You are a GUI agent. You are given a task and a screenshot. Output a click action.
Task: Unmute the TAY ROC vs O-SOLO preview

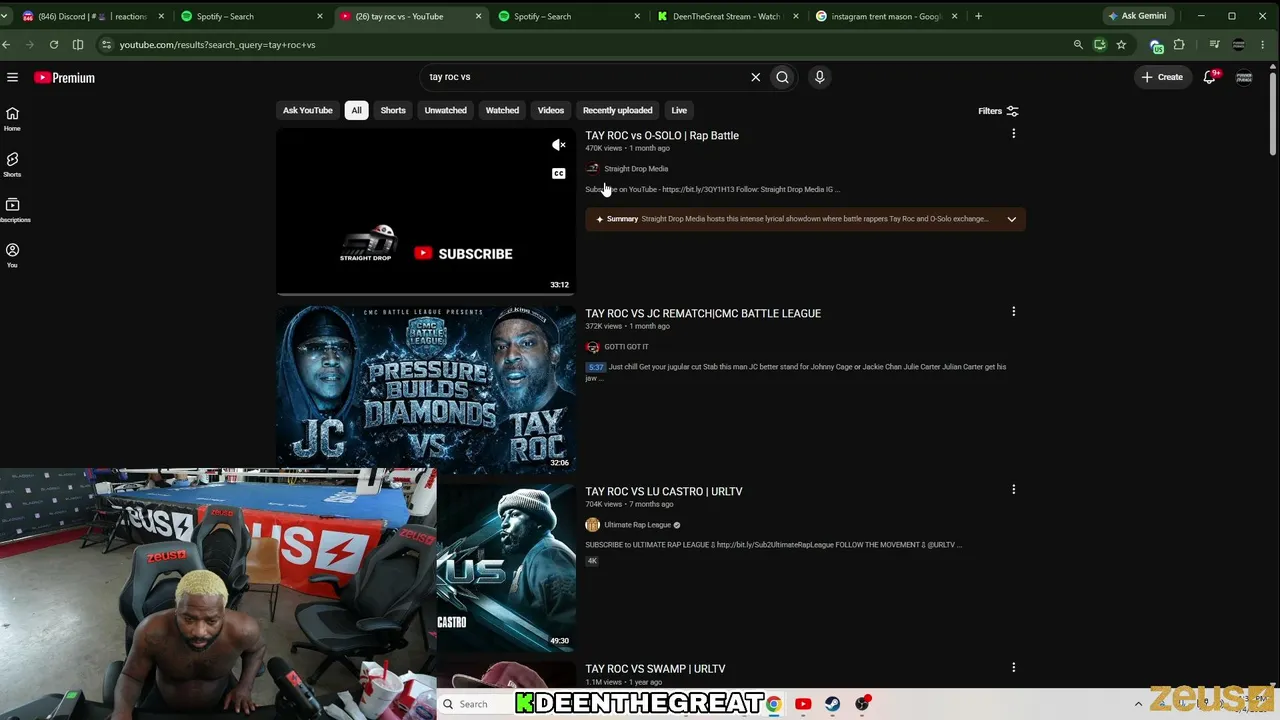tap(559, 146)
